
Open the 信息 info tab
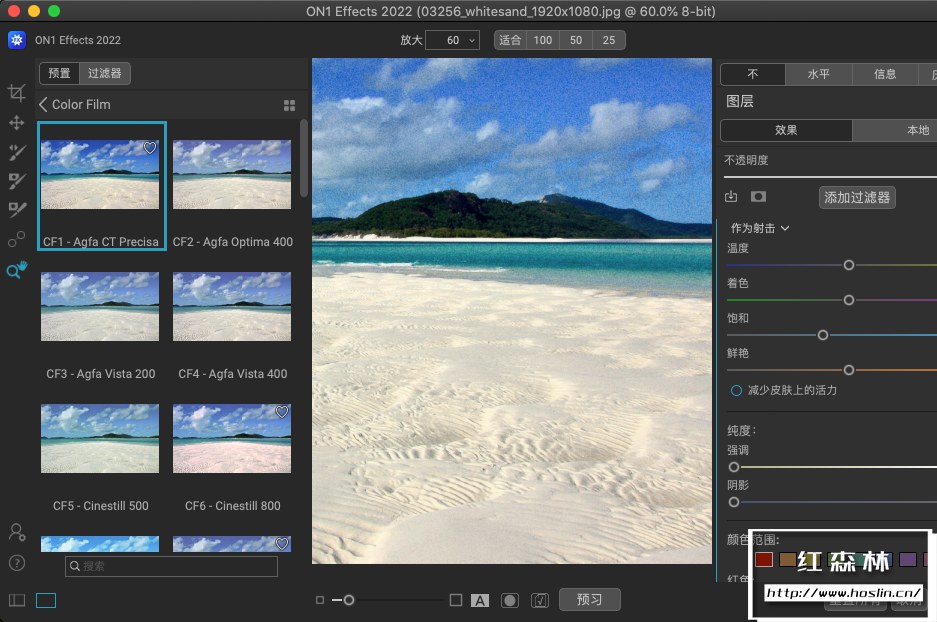(885, 74)
